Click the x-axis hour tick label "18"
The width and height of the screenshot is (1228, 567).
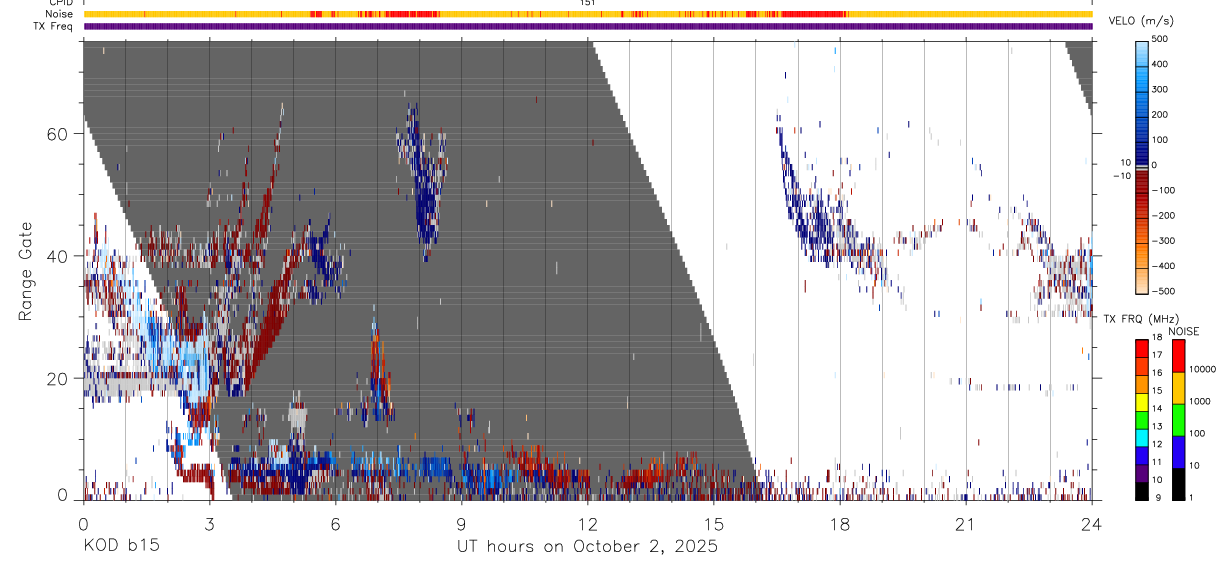[x=840, y=523]
